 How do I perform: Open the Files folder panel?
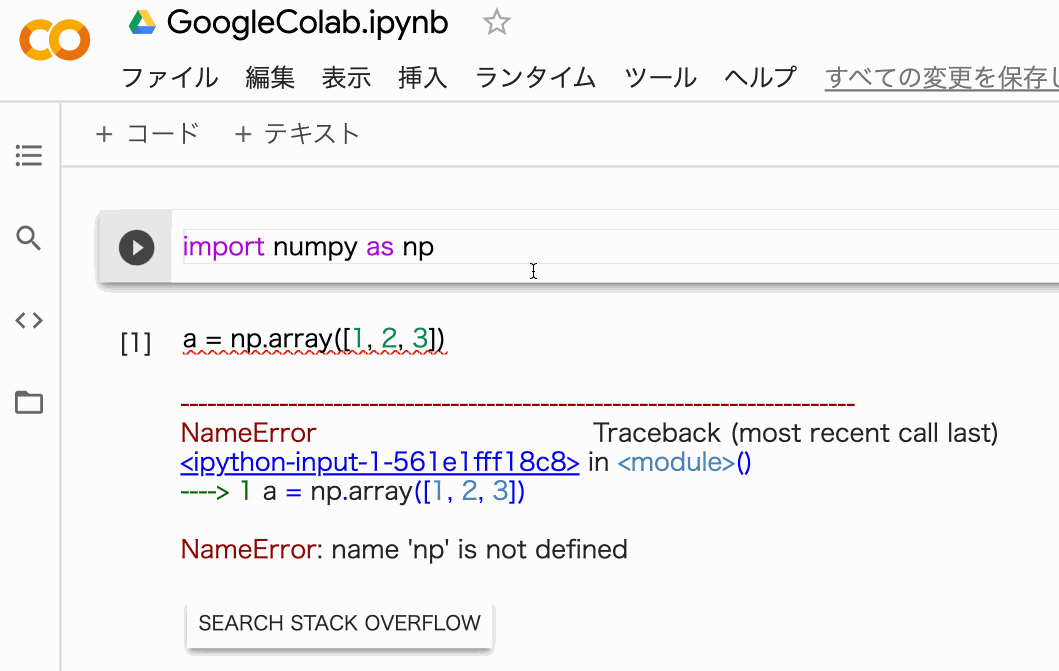click(29, 403)
